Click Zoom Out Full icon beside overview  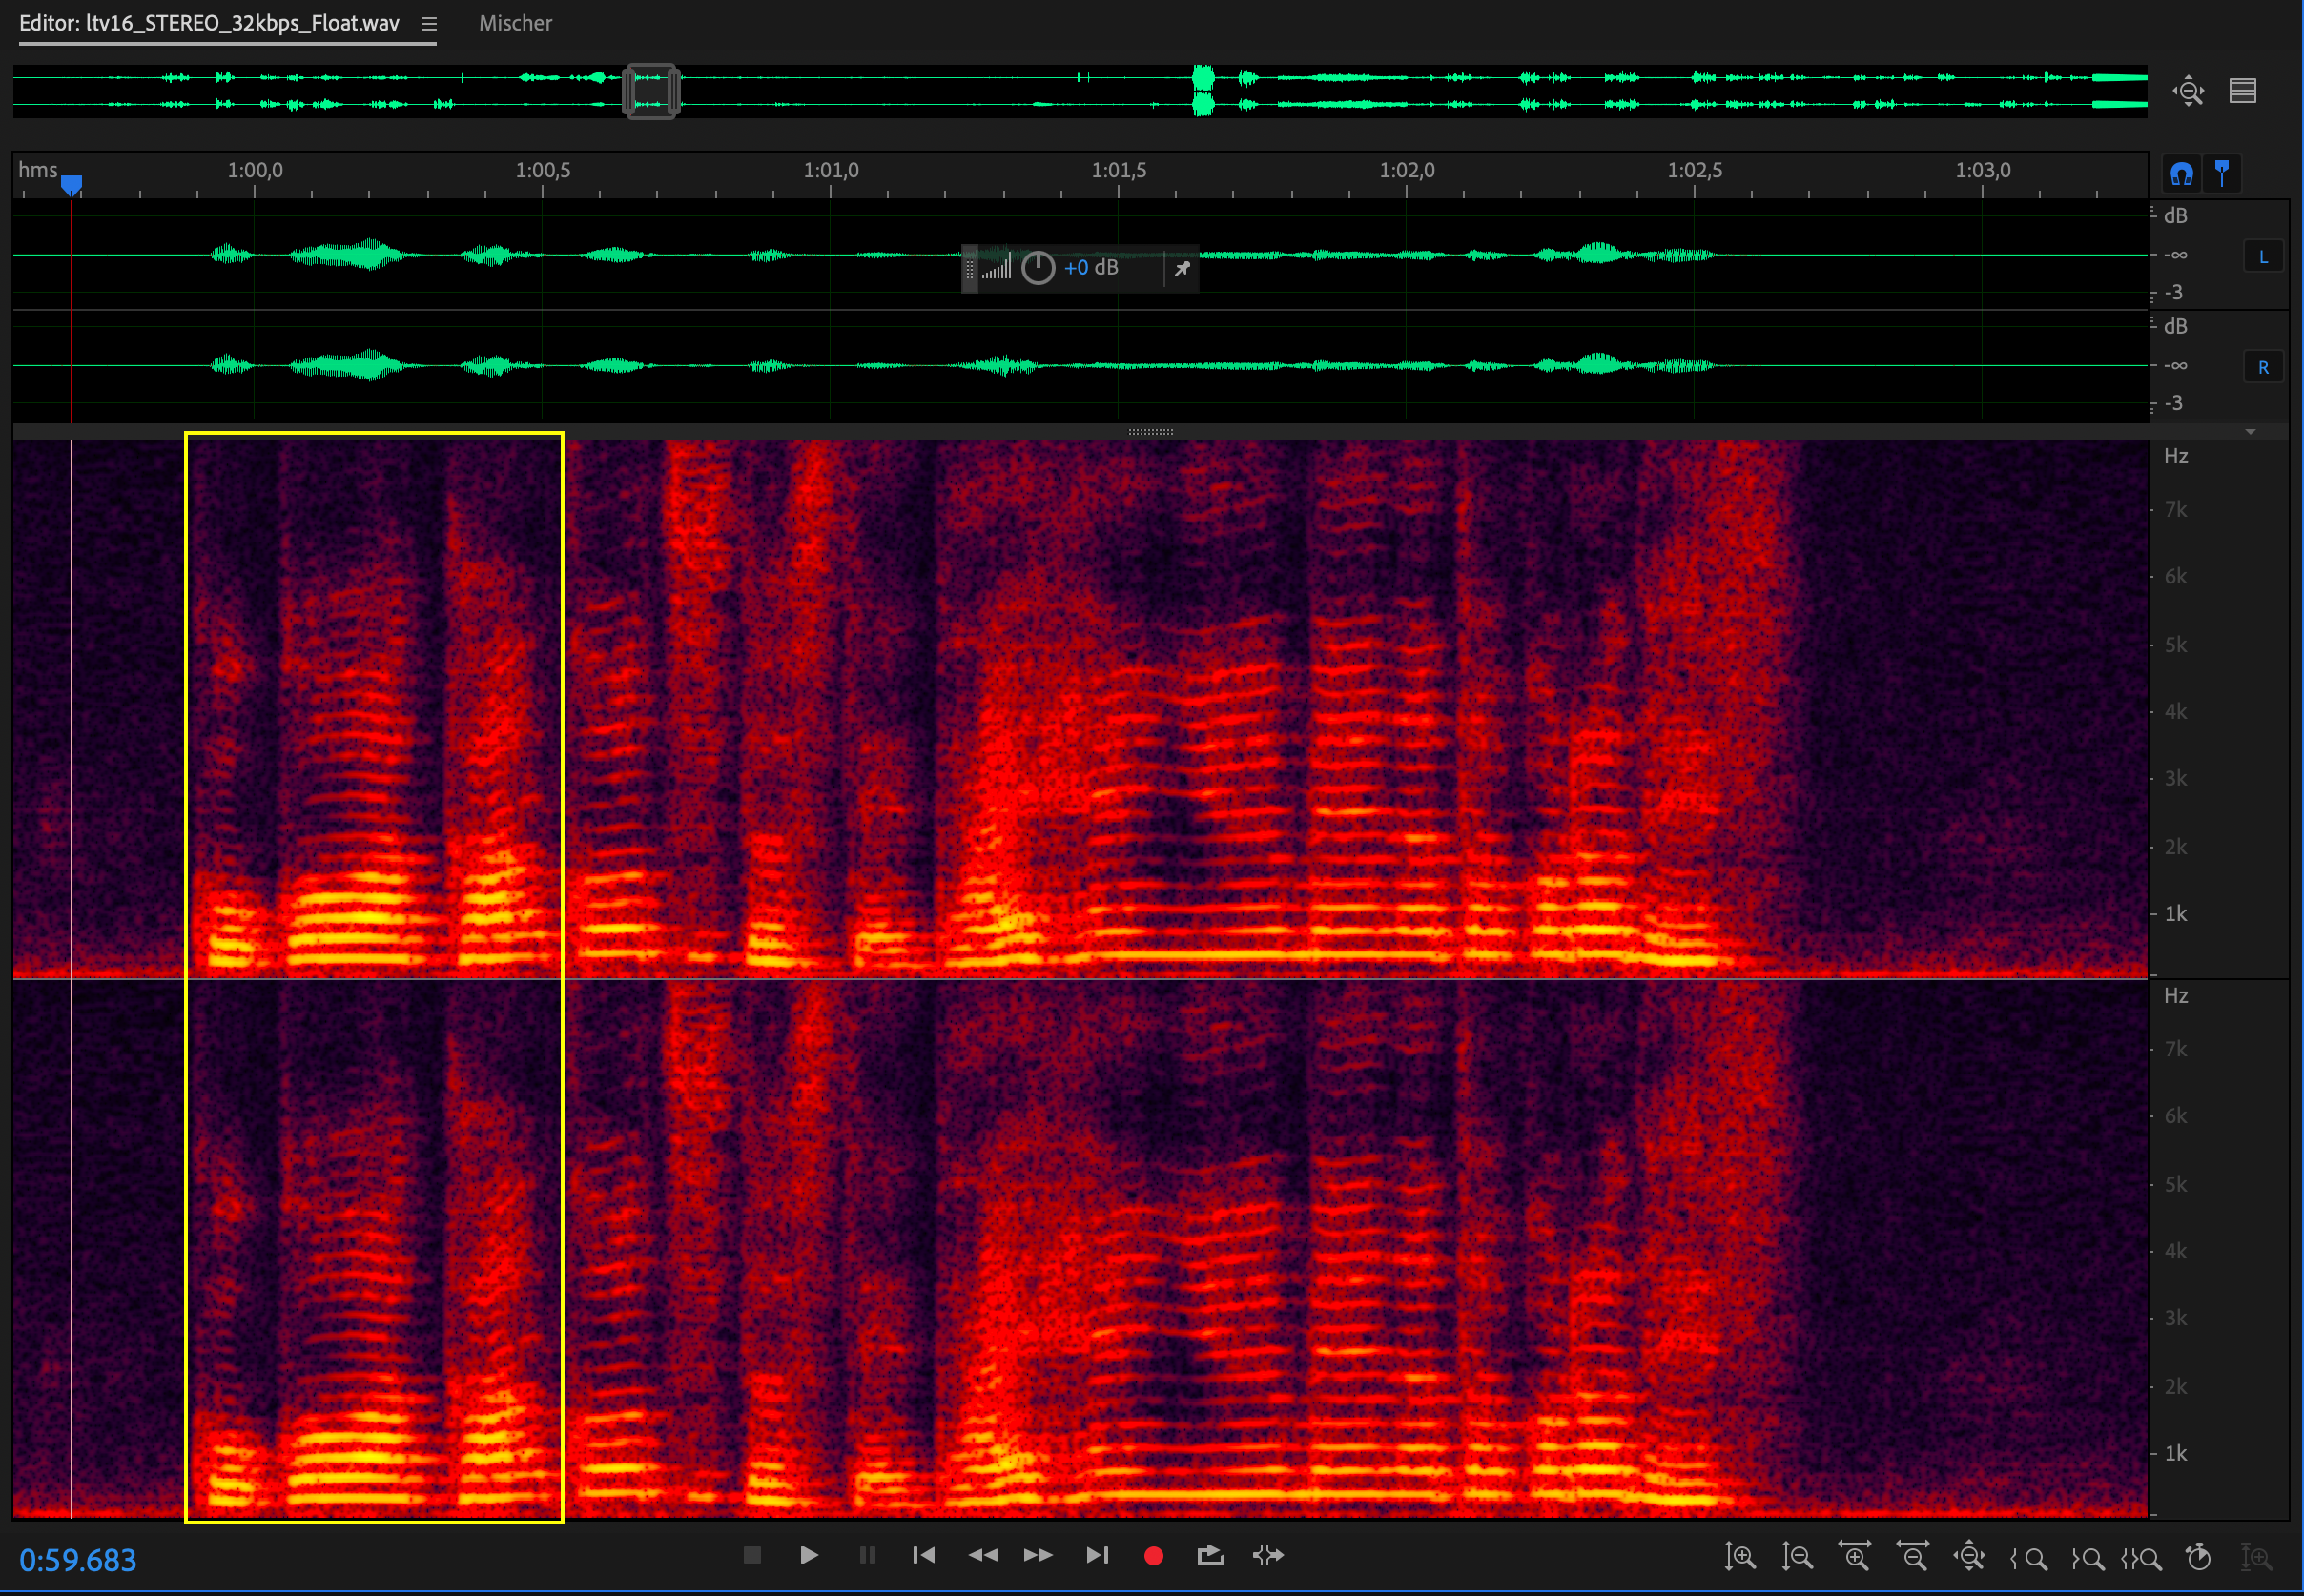tap(2188, 91)
